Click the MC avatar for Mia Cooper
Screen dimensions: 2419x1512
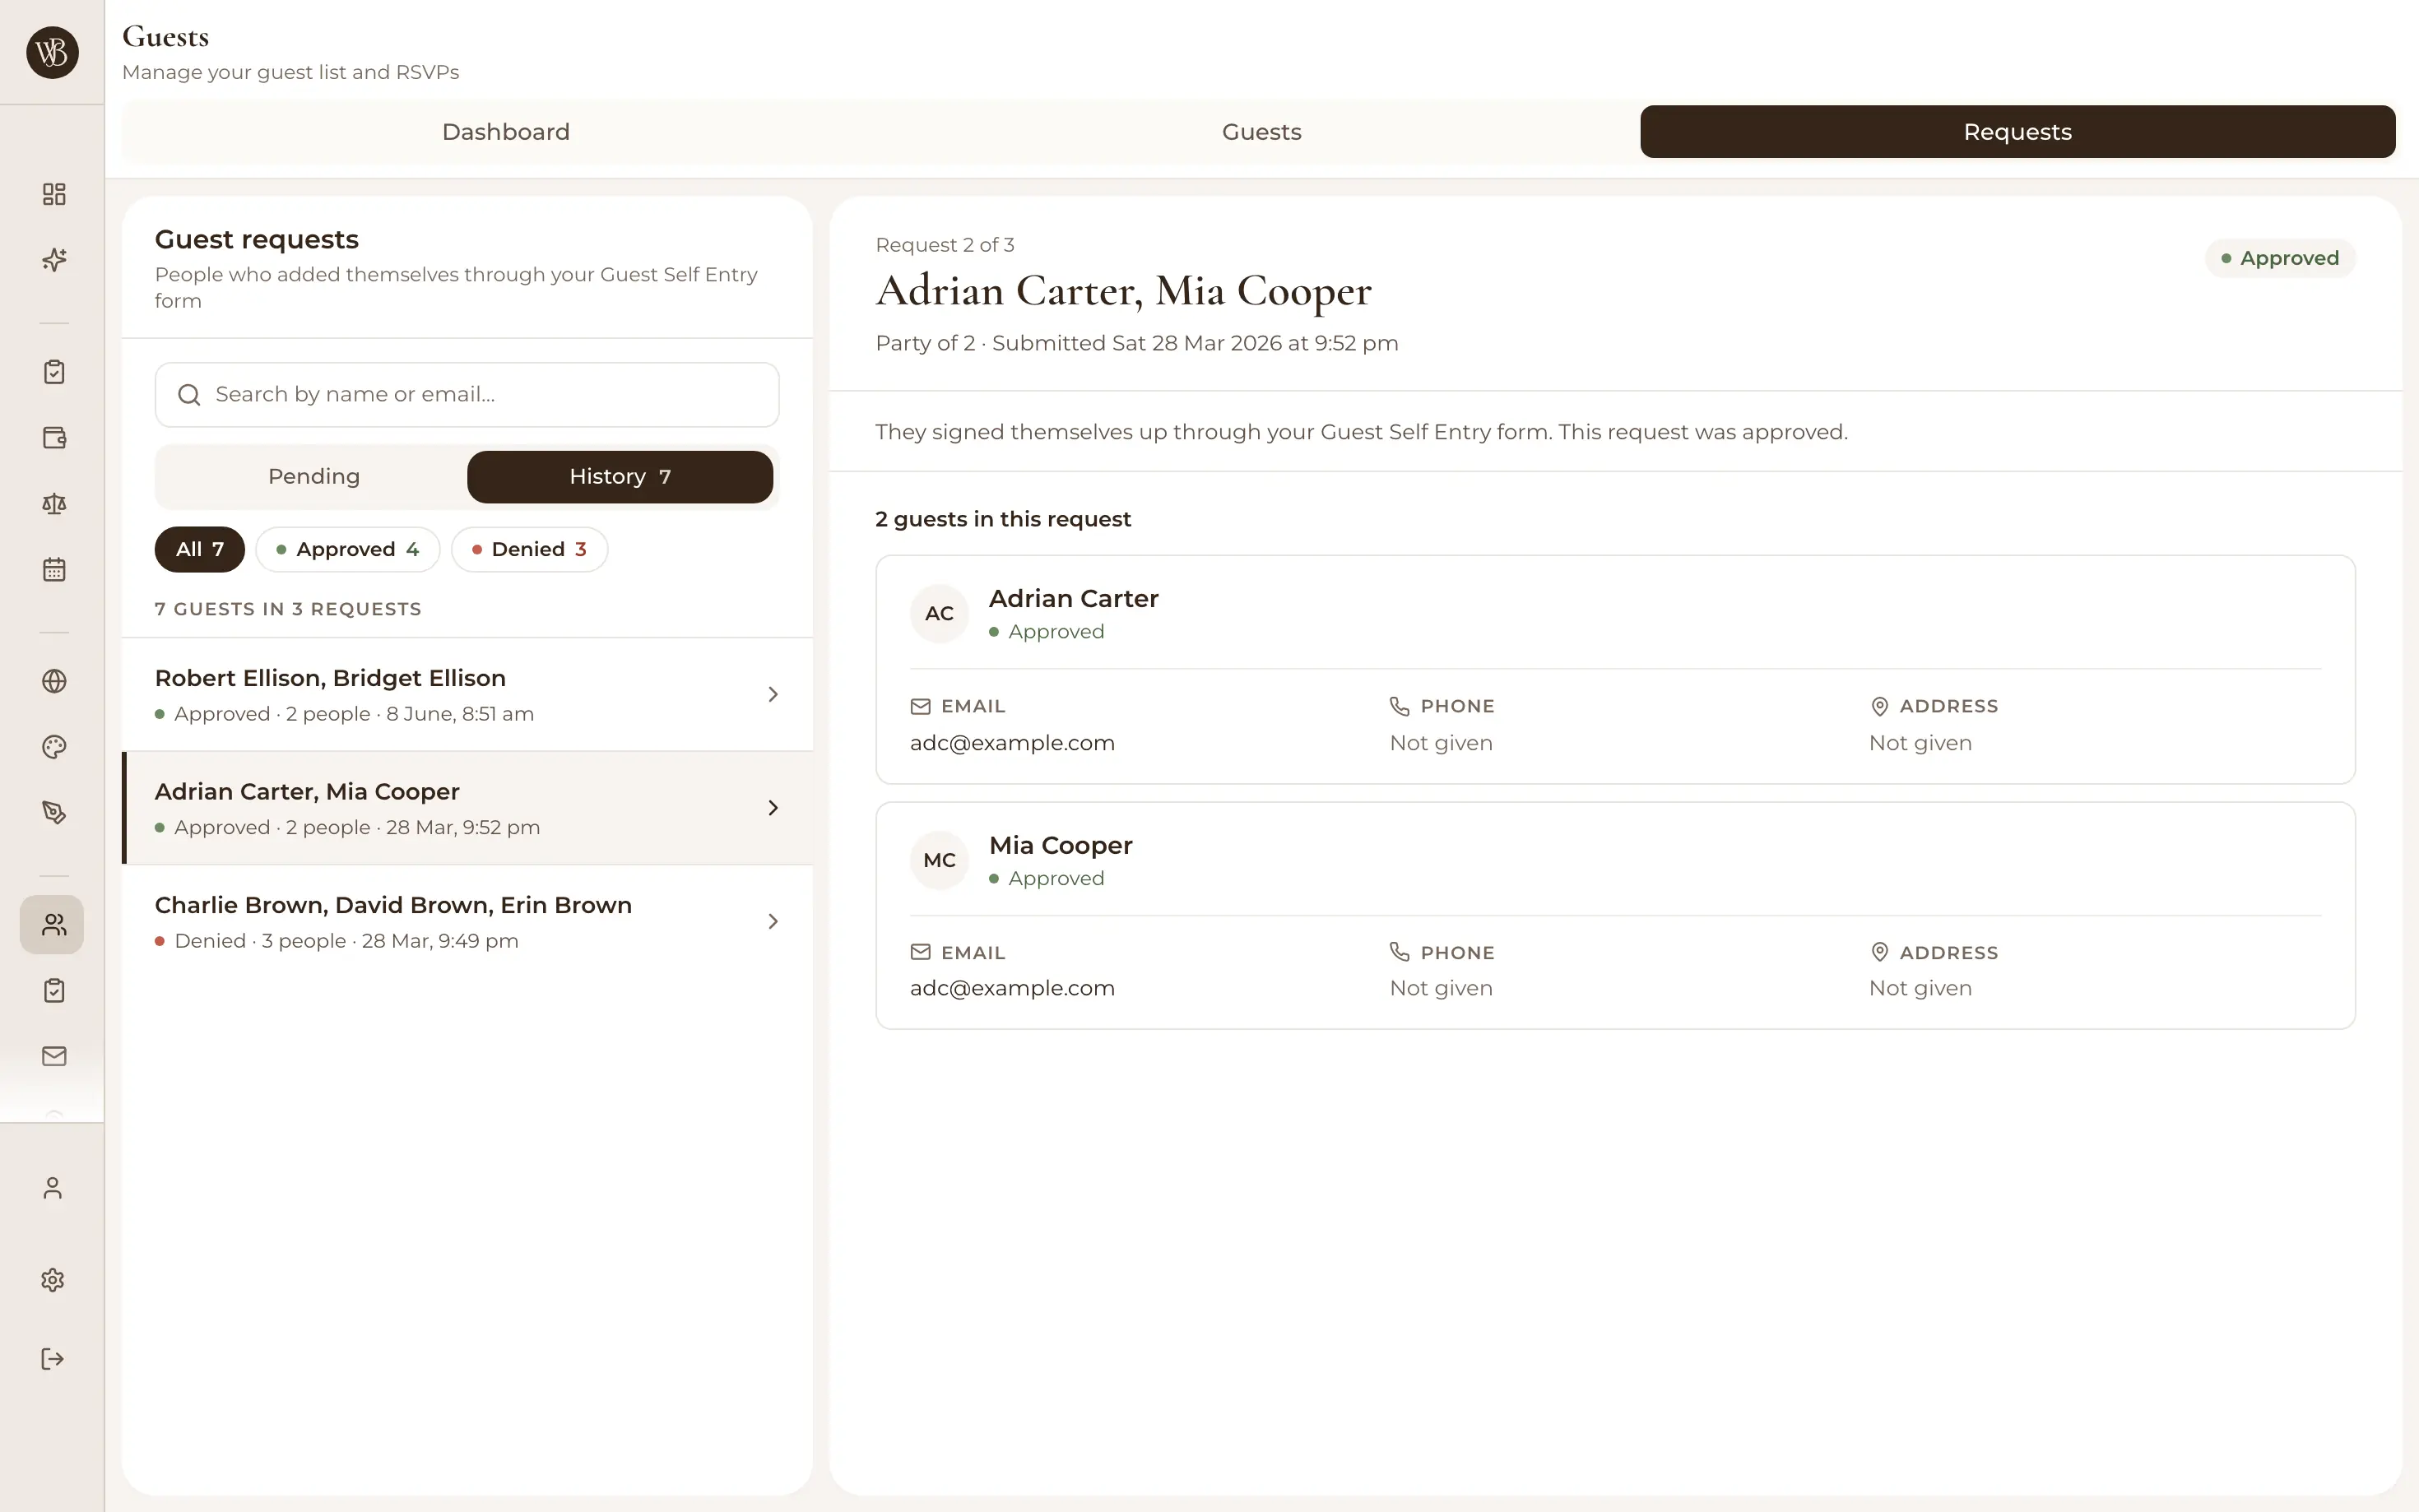tap(939, 860)
